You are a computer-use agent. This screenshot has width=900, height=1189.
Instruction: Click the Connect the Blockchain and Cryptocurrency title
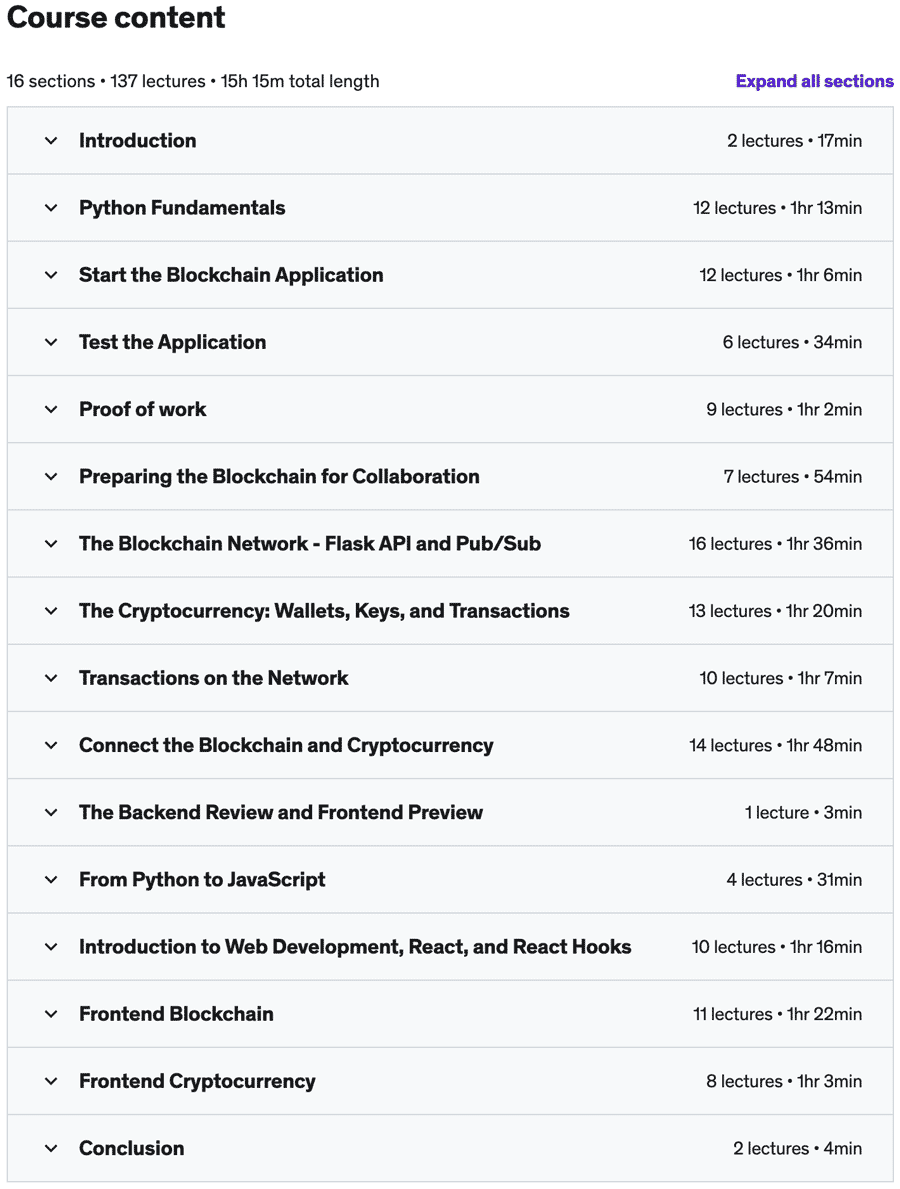point(286,745)
